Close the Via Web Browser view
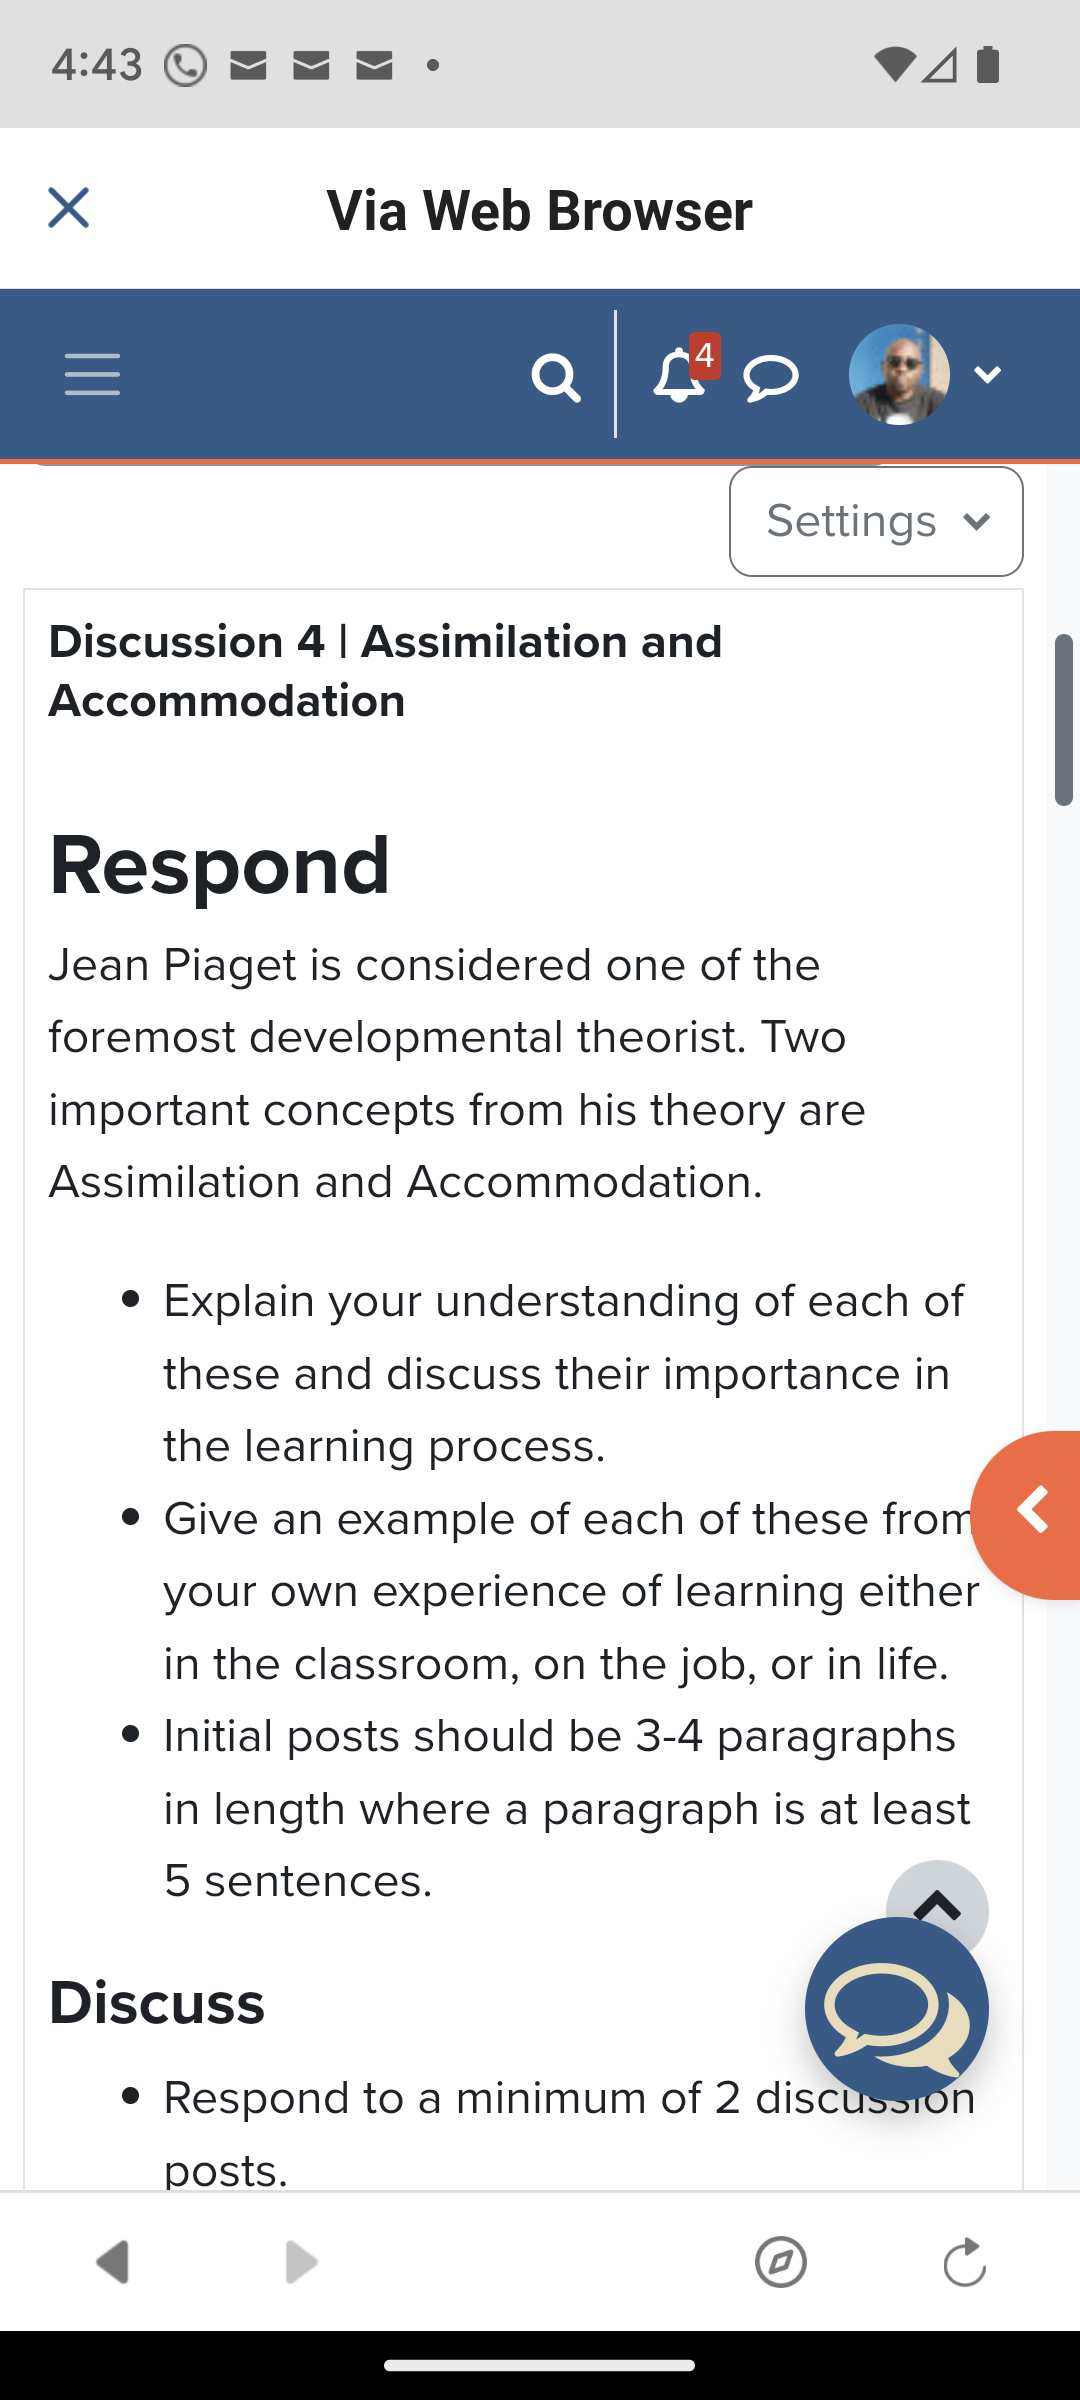This screenshot has width=1080, height=2400. pos(68,208)
